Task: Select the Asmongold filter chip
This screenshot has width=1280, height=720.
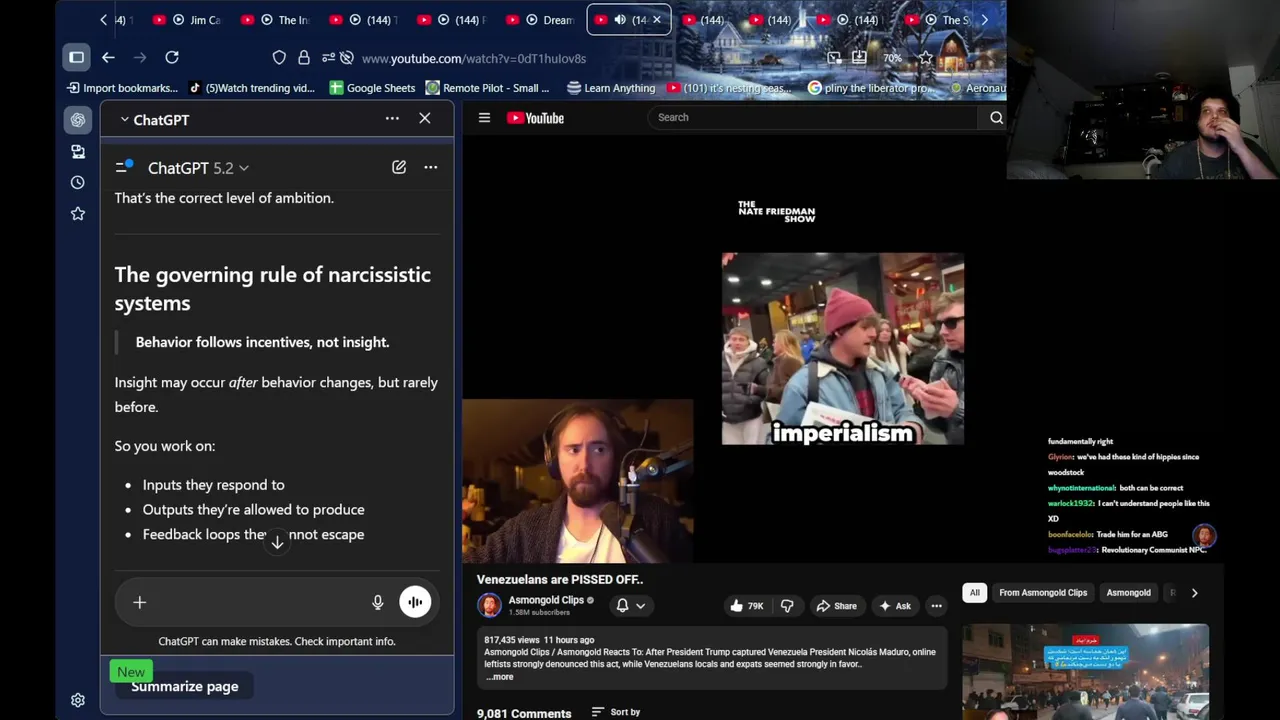Action: coord(1128,592)
